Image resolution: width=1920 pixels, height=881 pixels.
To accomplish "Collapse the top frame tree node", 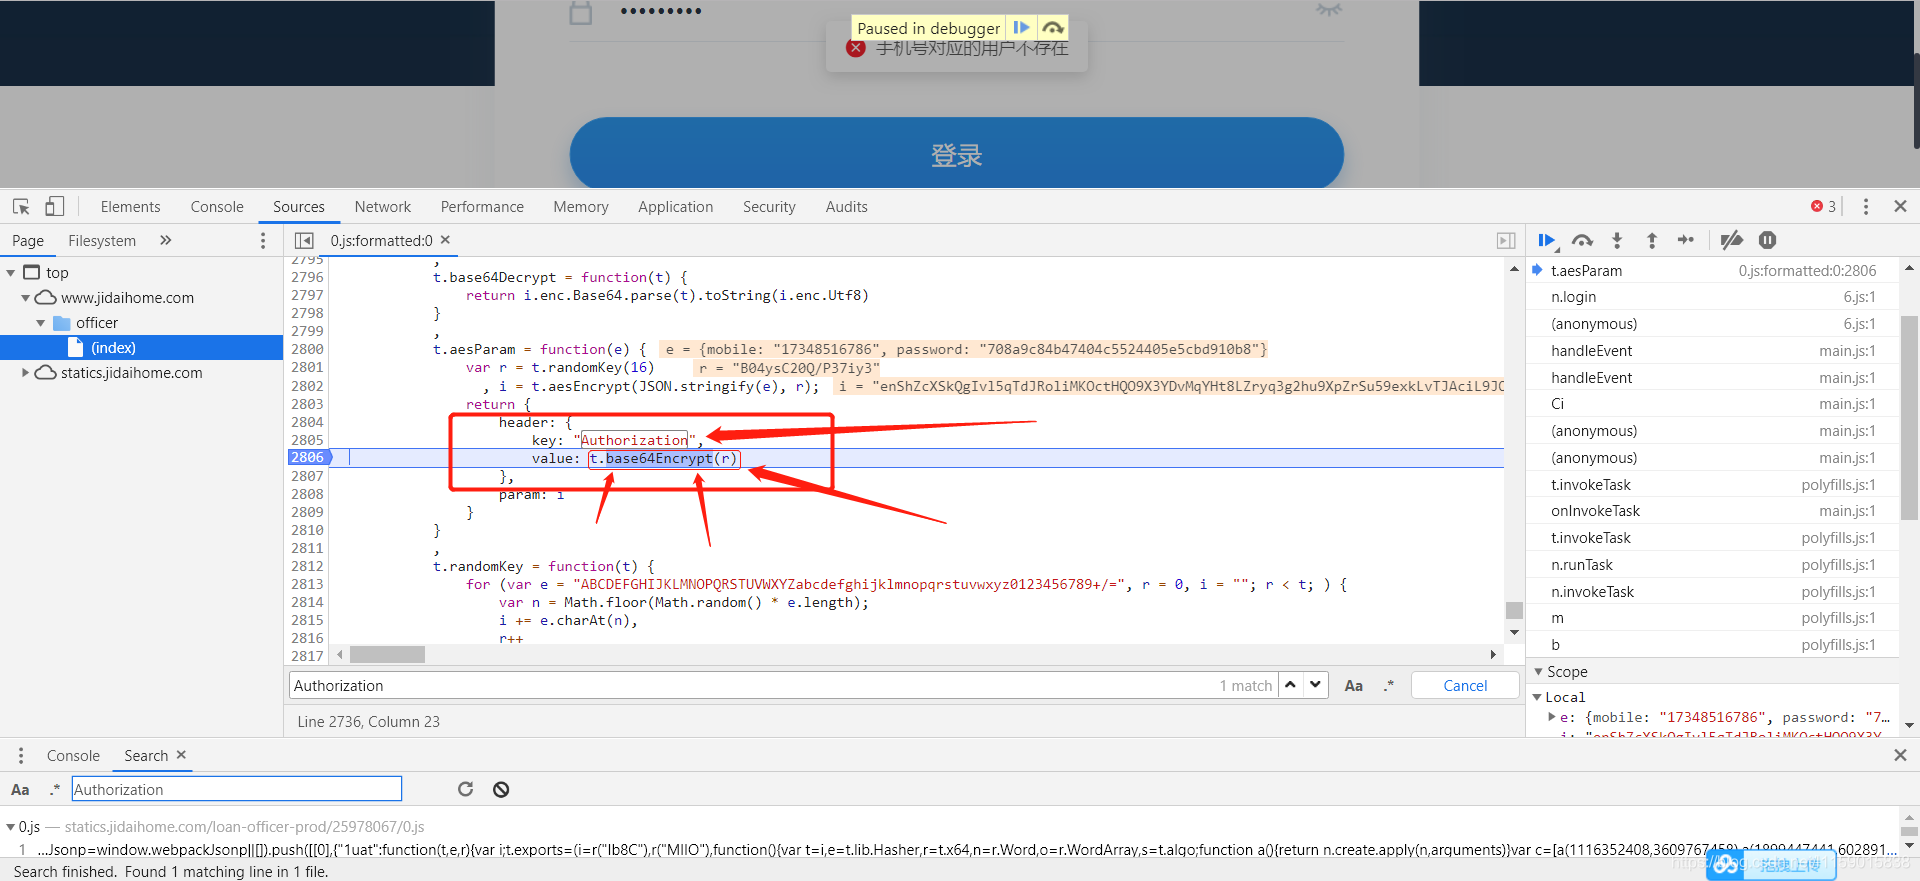I will tap(11, 272).
